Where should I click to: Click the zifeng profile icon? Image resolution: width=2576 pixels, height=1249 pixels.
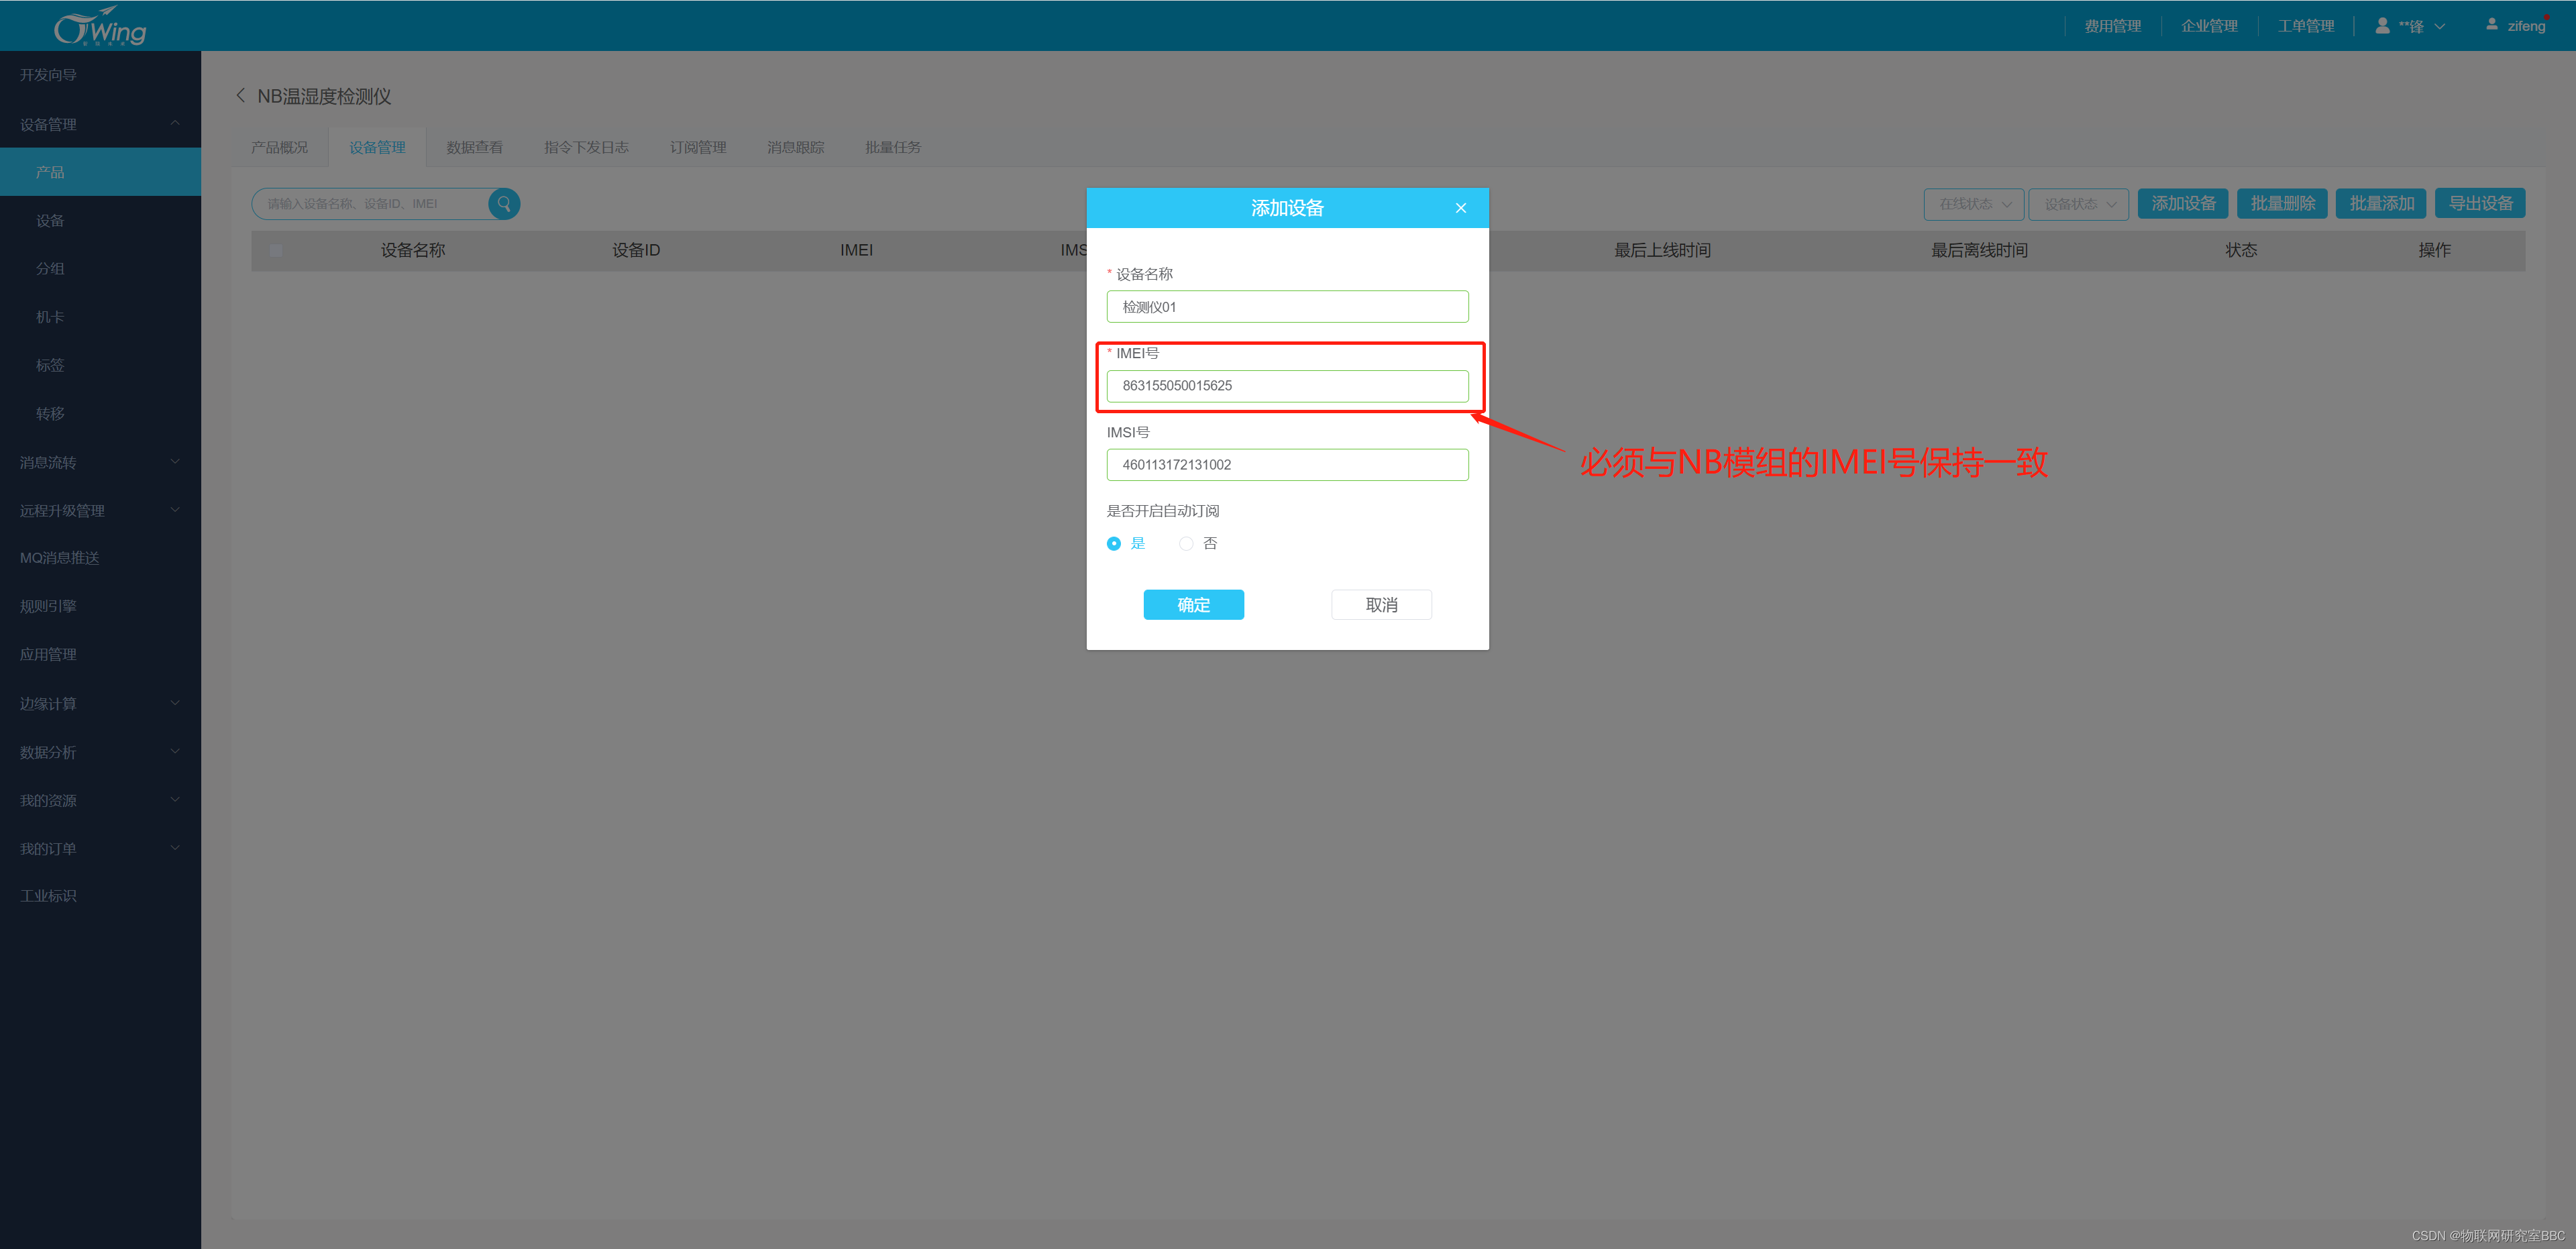click(x=2492, y=25)
